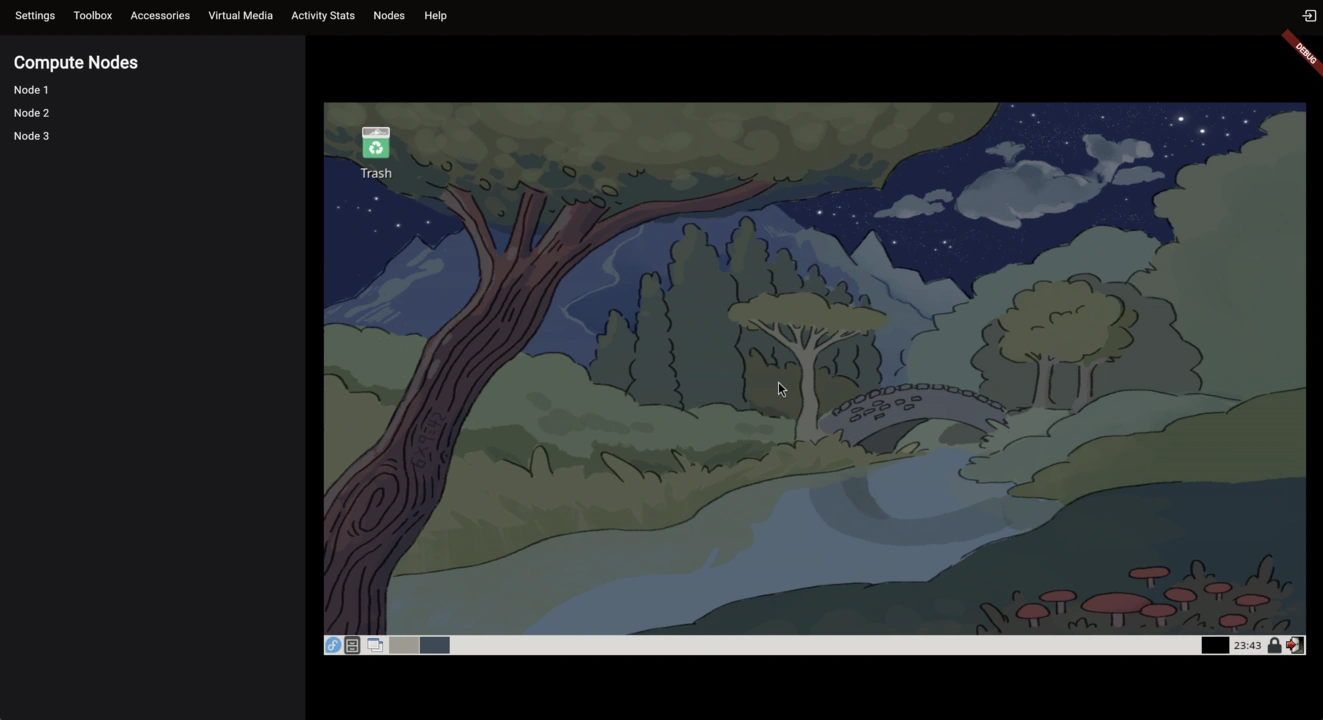Click the sign-out icon at top right

1309,15
